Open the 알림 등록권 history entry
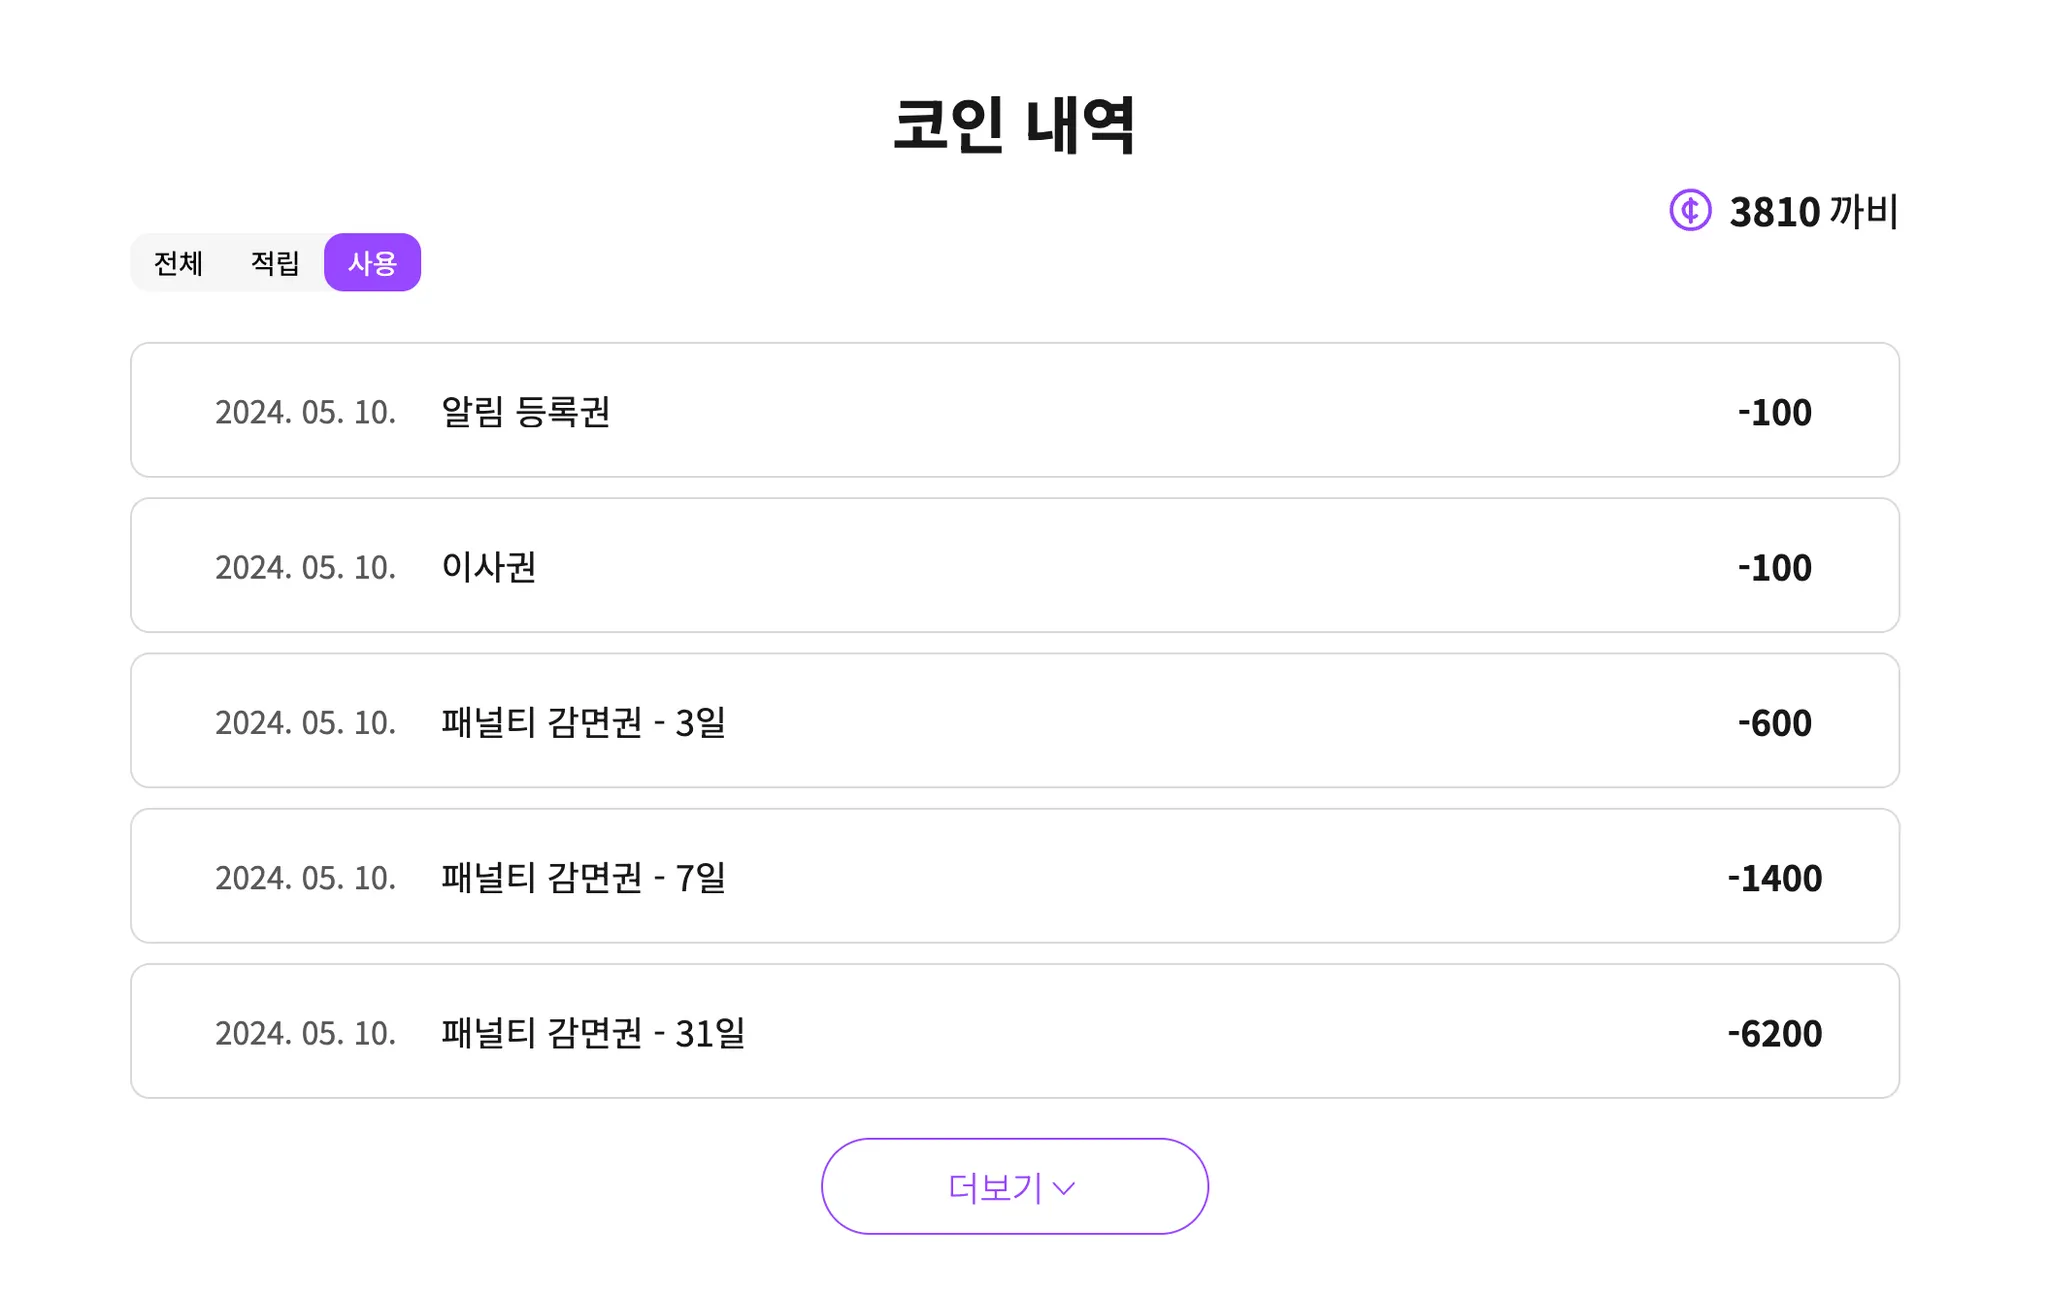 526,411
